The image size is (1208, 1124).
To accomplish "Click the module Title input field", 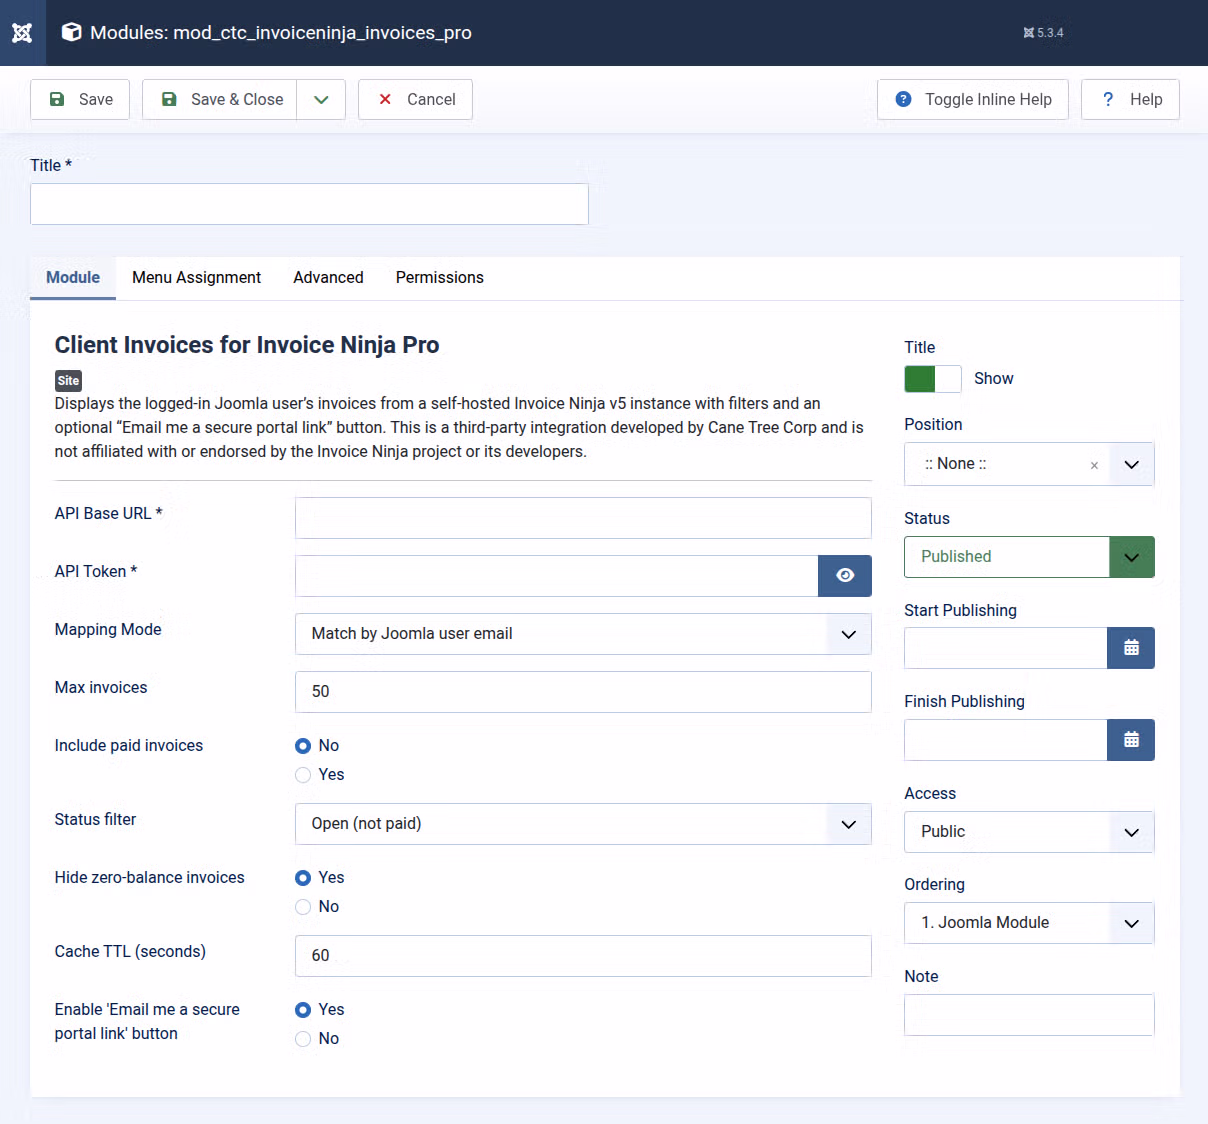I will (309, 204).
